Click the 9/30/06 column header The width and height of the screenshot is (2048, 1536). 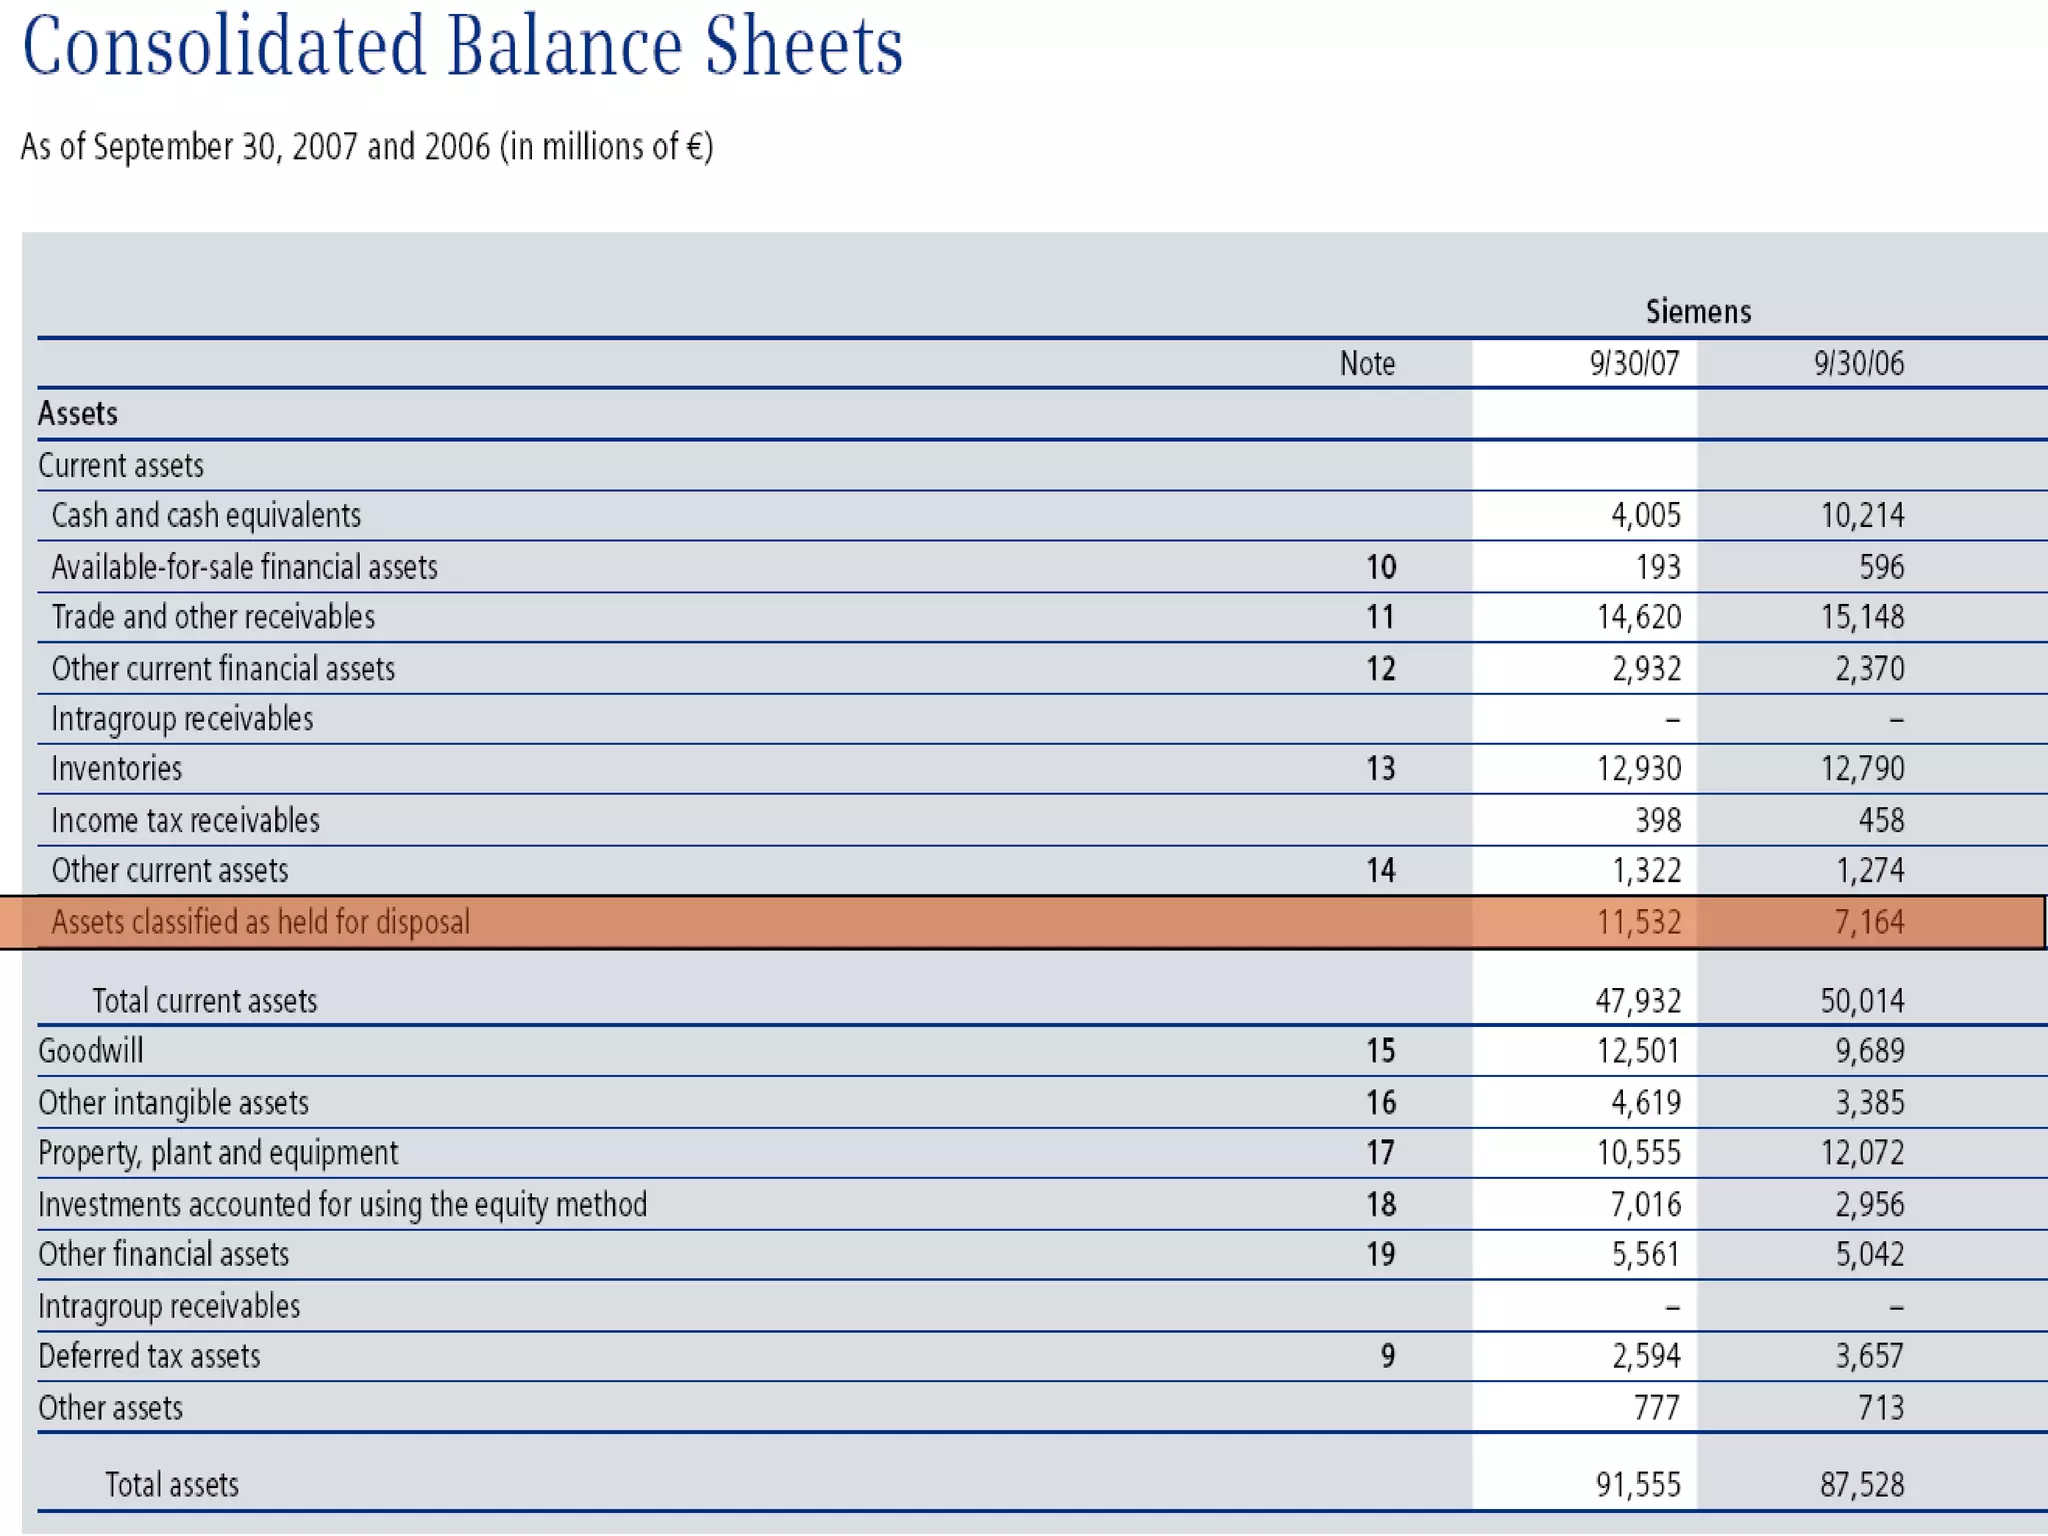(x=1858, y=363)
